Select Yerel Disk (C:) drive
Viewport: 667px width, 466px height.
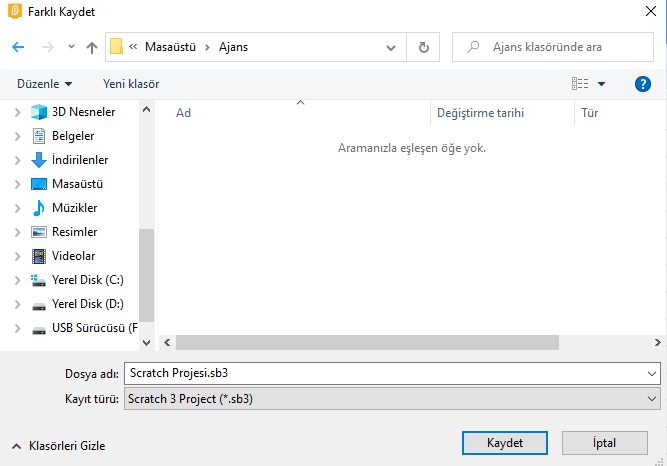(88, 280)
